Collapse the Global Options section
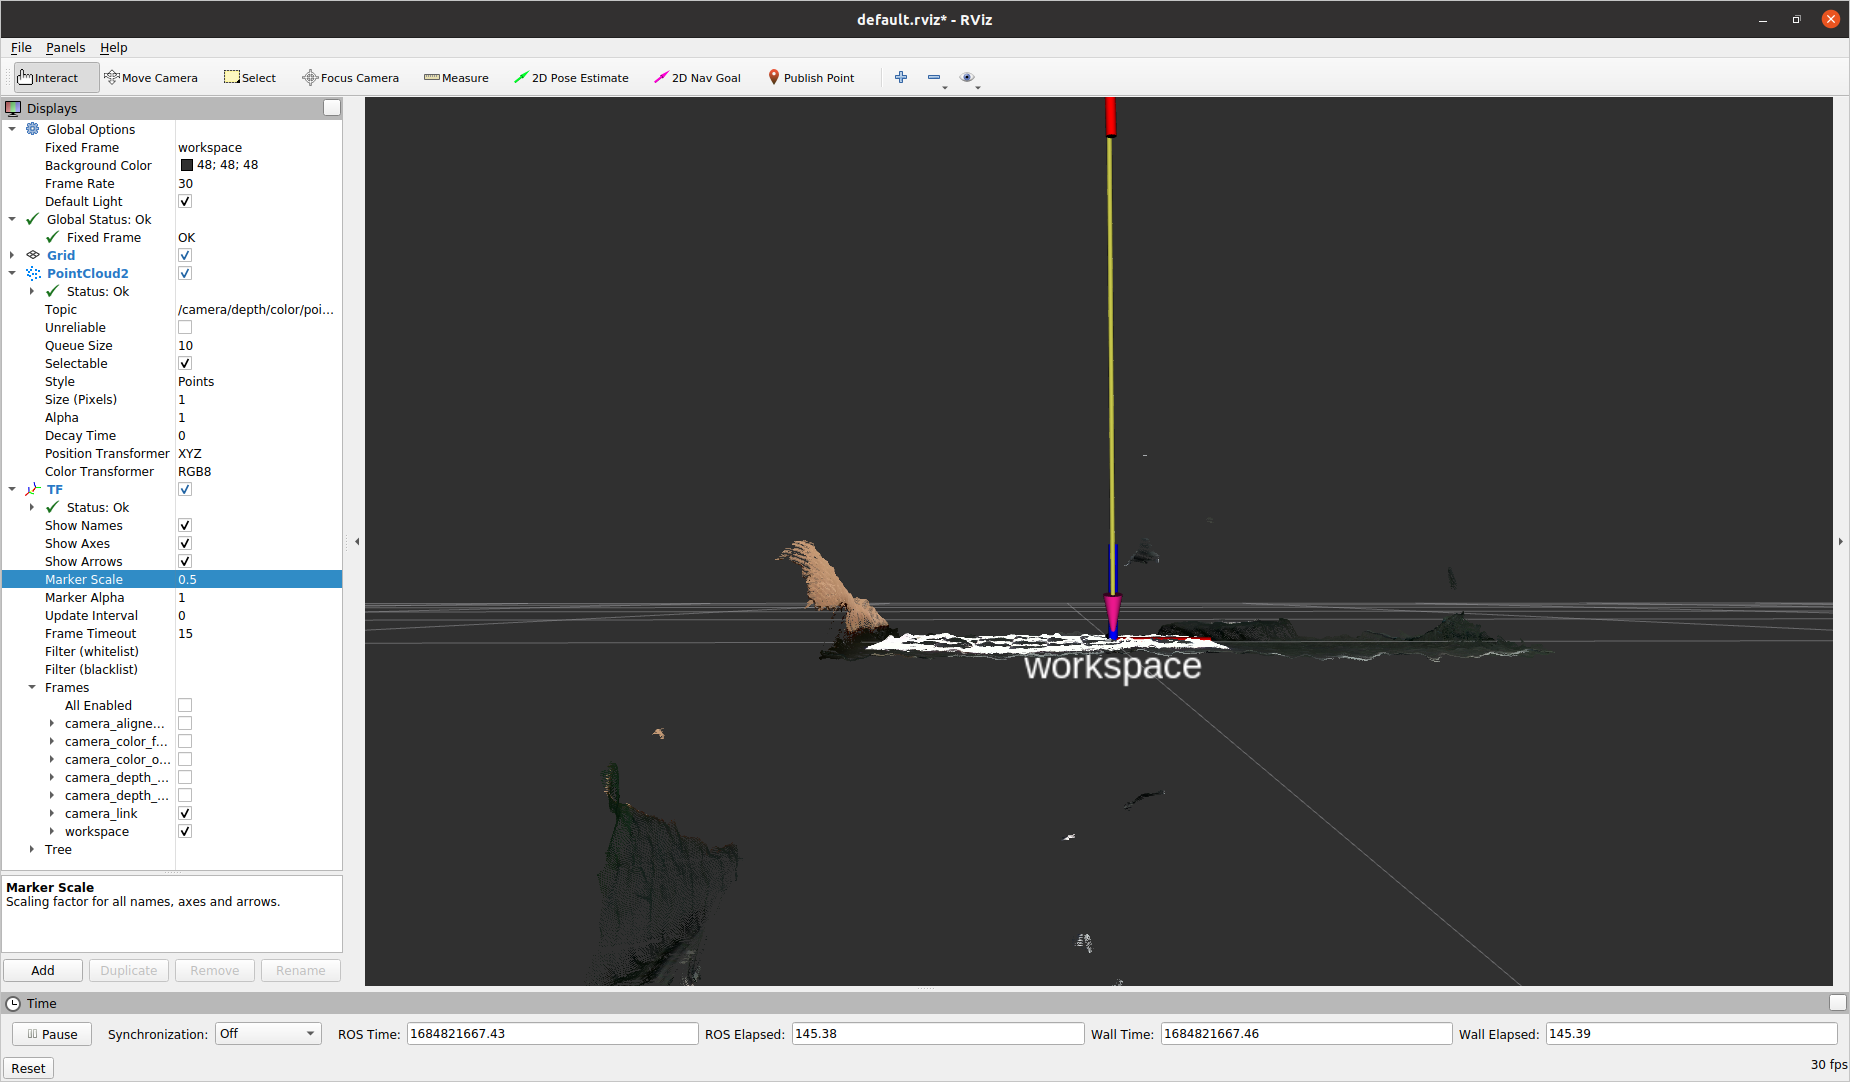 (12, 129)
